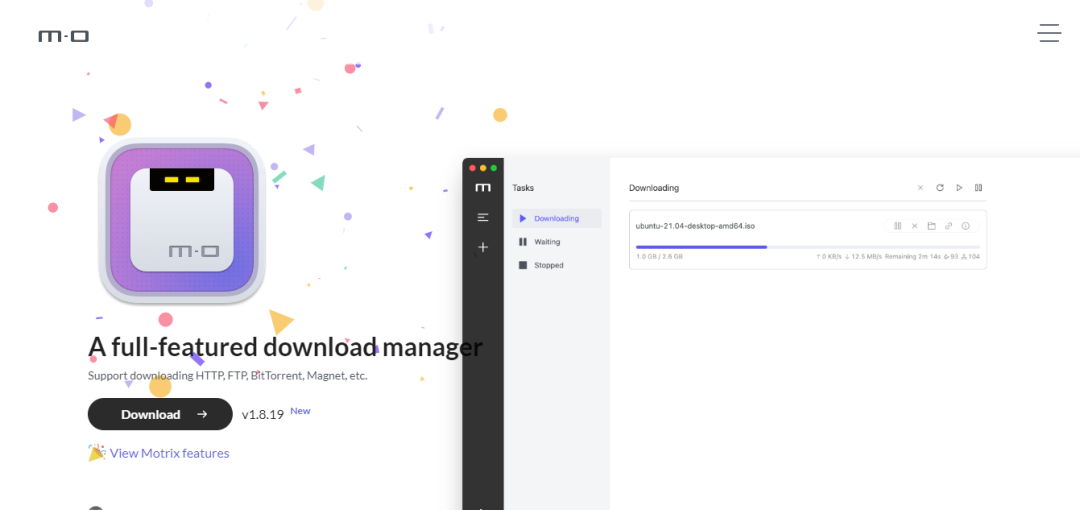Click the full-featured download manager heading
1080x510 pixels.
(x=285, y=347)
